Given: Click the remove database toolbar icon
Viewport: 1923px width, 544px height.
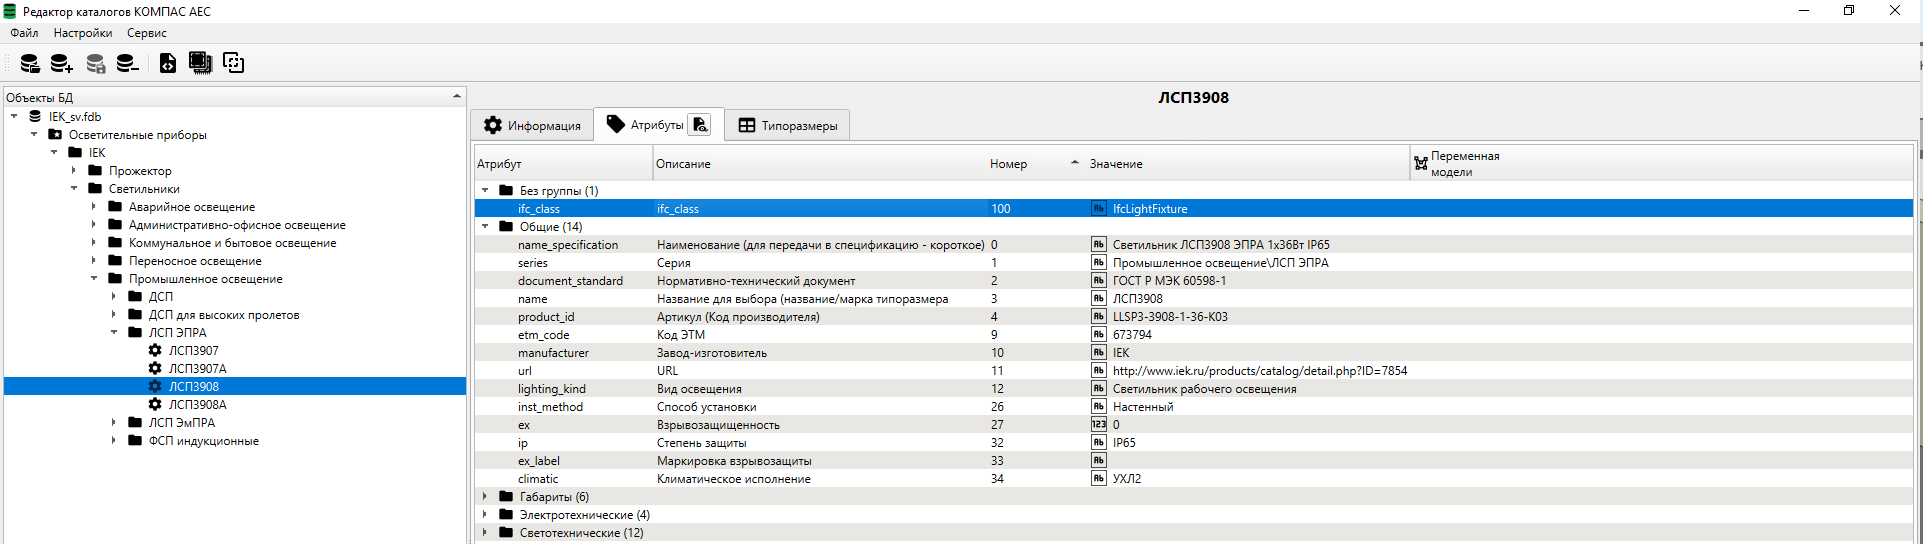Looking at the screenshot, I should [127, 63].
